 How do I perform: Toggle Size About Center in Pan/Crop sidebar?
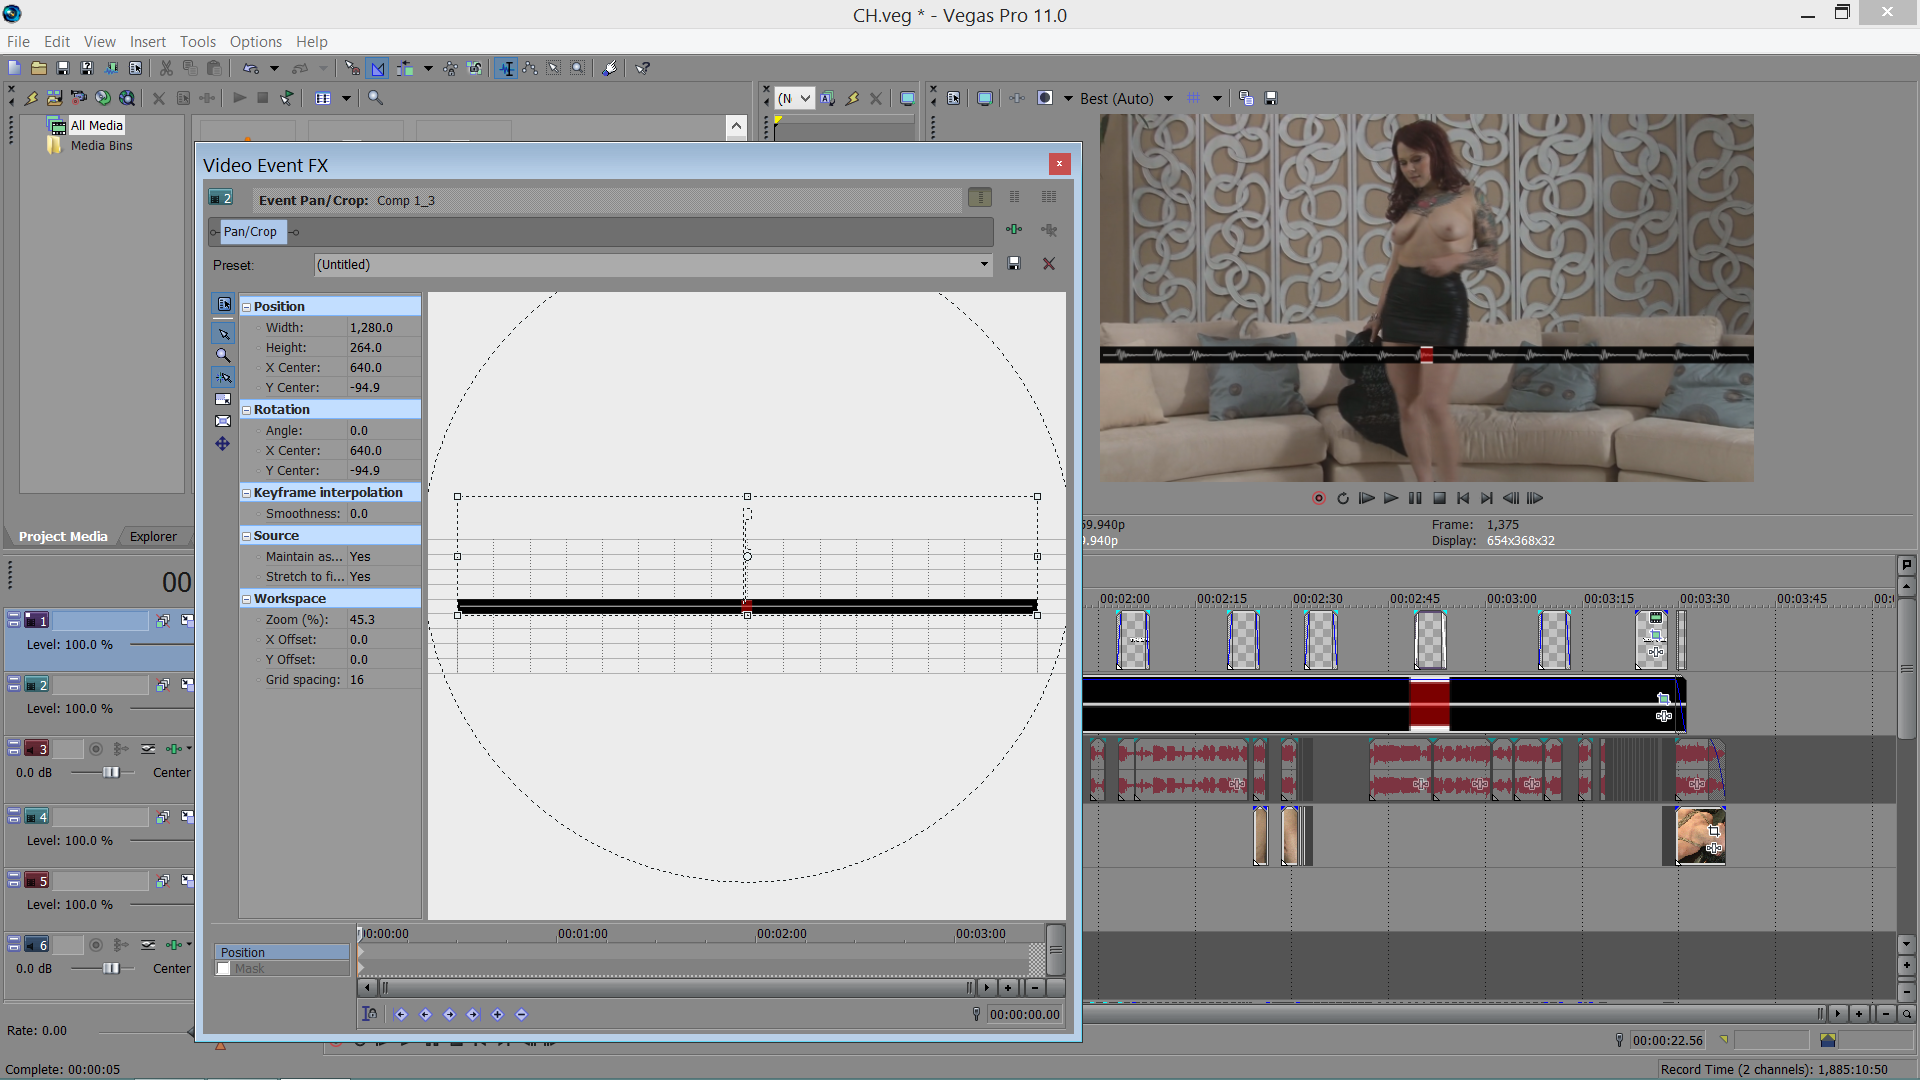coord(223,421)
